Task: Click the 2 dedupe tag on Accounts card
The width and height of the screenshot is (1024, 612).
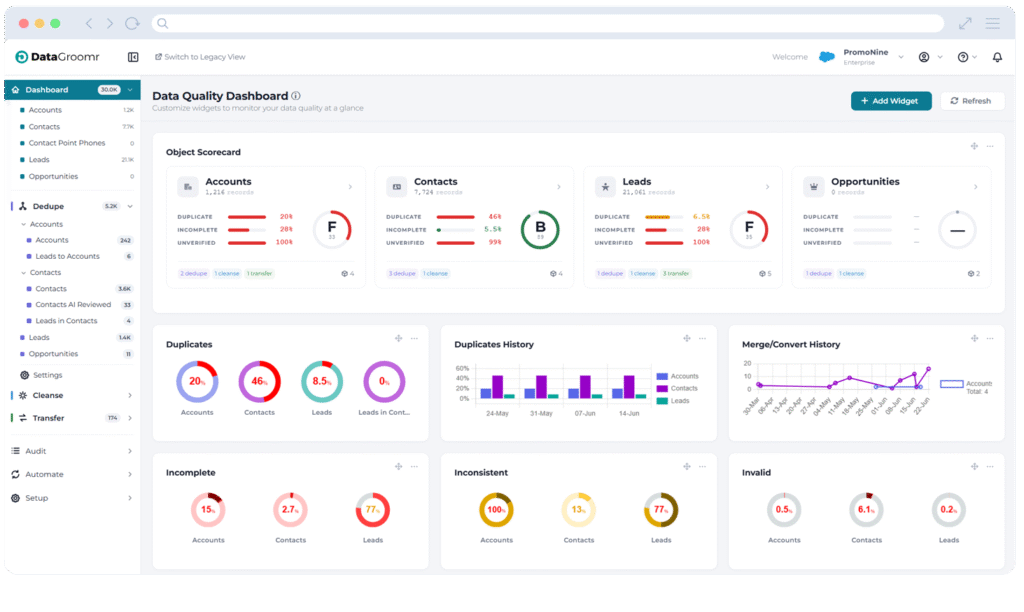Action: [194, 274]
